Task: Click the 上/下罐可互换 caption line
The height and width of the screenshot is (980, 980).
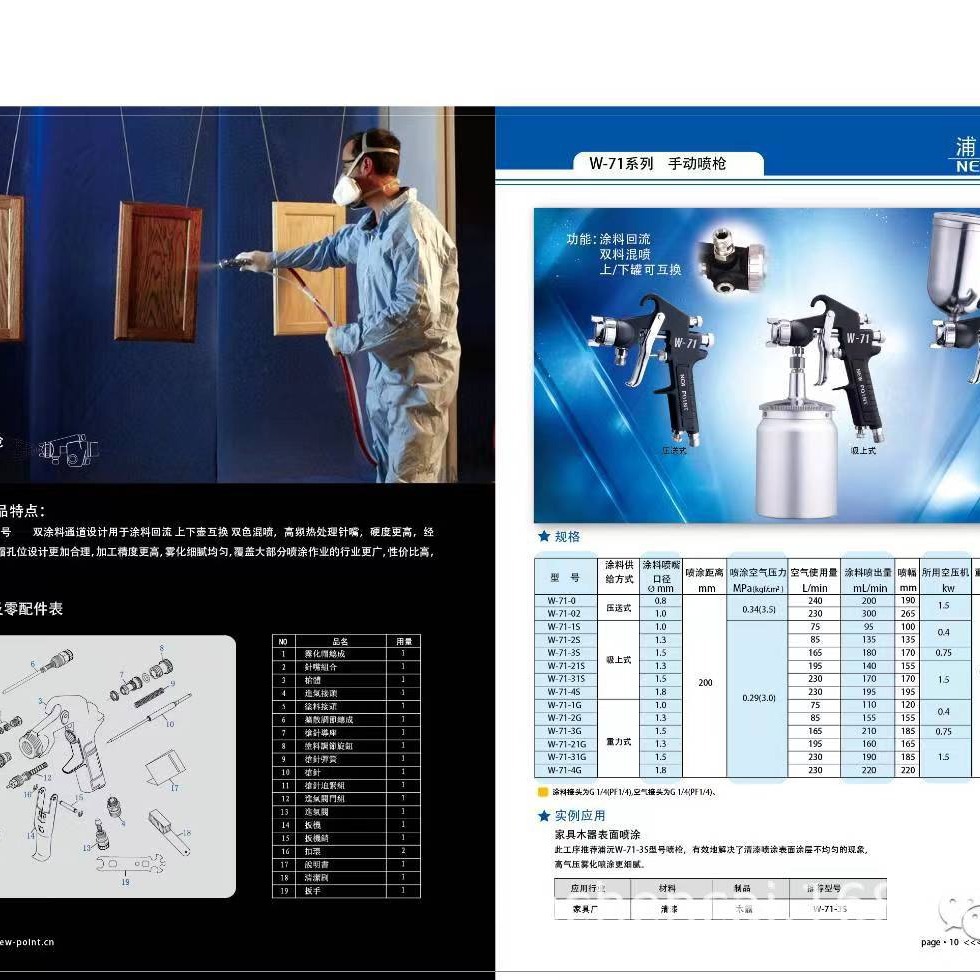Action: [641, 269]
